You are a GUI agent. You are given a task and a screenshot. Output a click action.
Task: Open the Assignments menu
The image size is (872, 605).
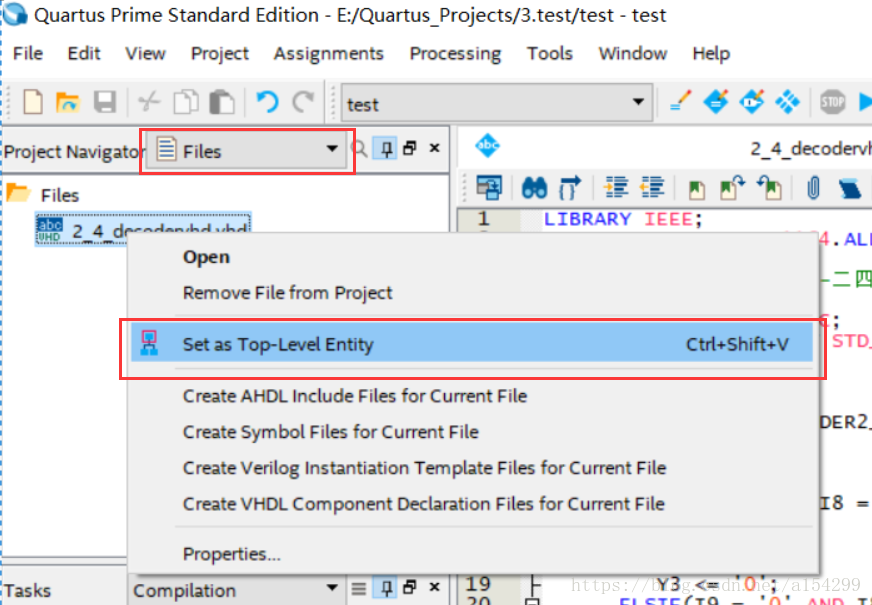[329, 54]
